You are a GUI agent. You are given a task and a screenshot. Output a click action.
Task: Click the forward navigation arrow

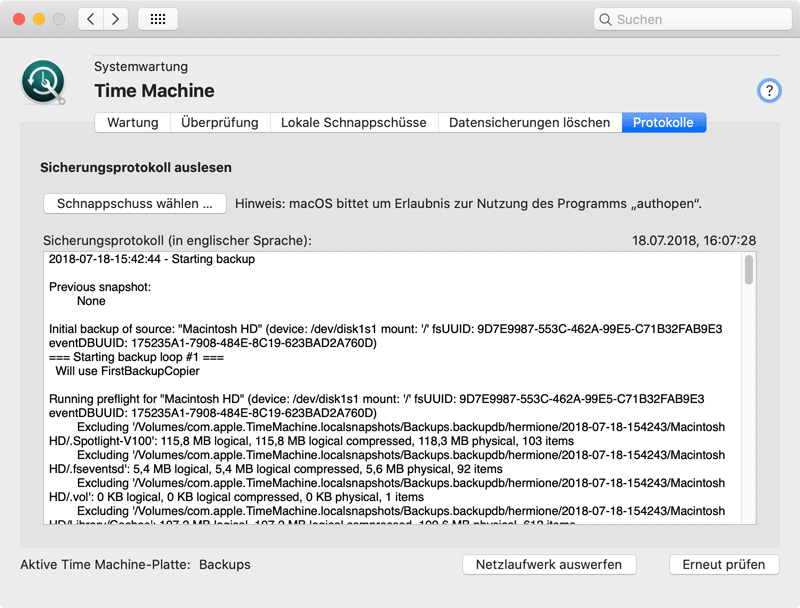pos(116,19)
